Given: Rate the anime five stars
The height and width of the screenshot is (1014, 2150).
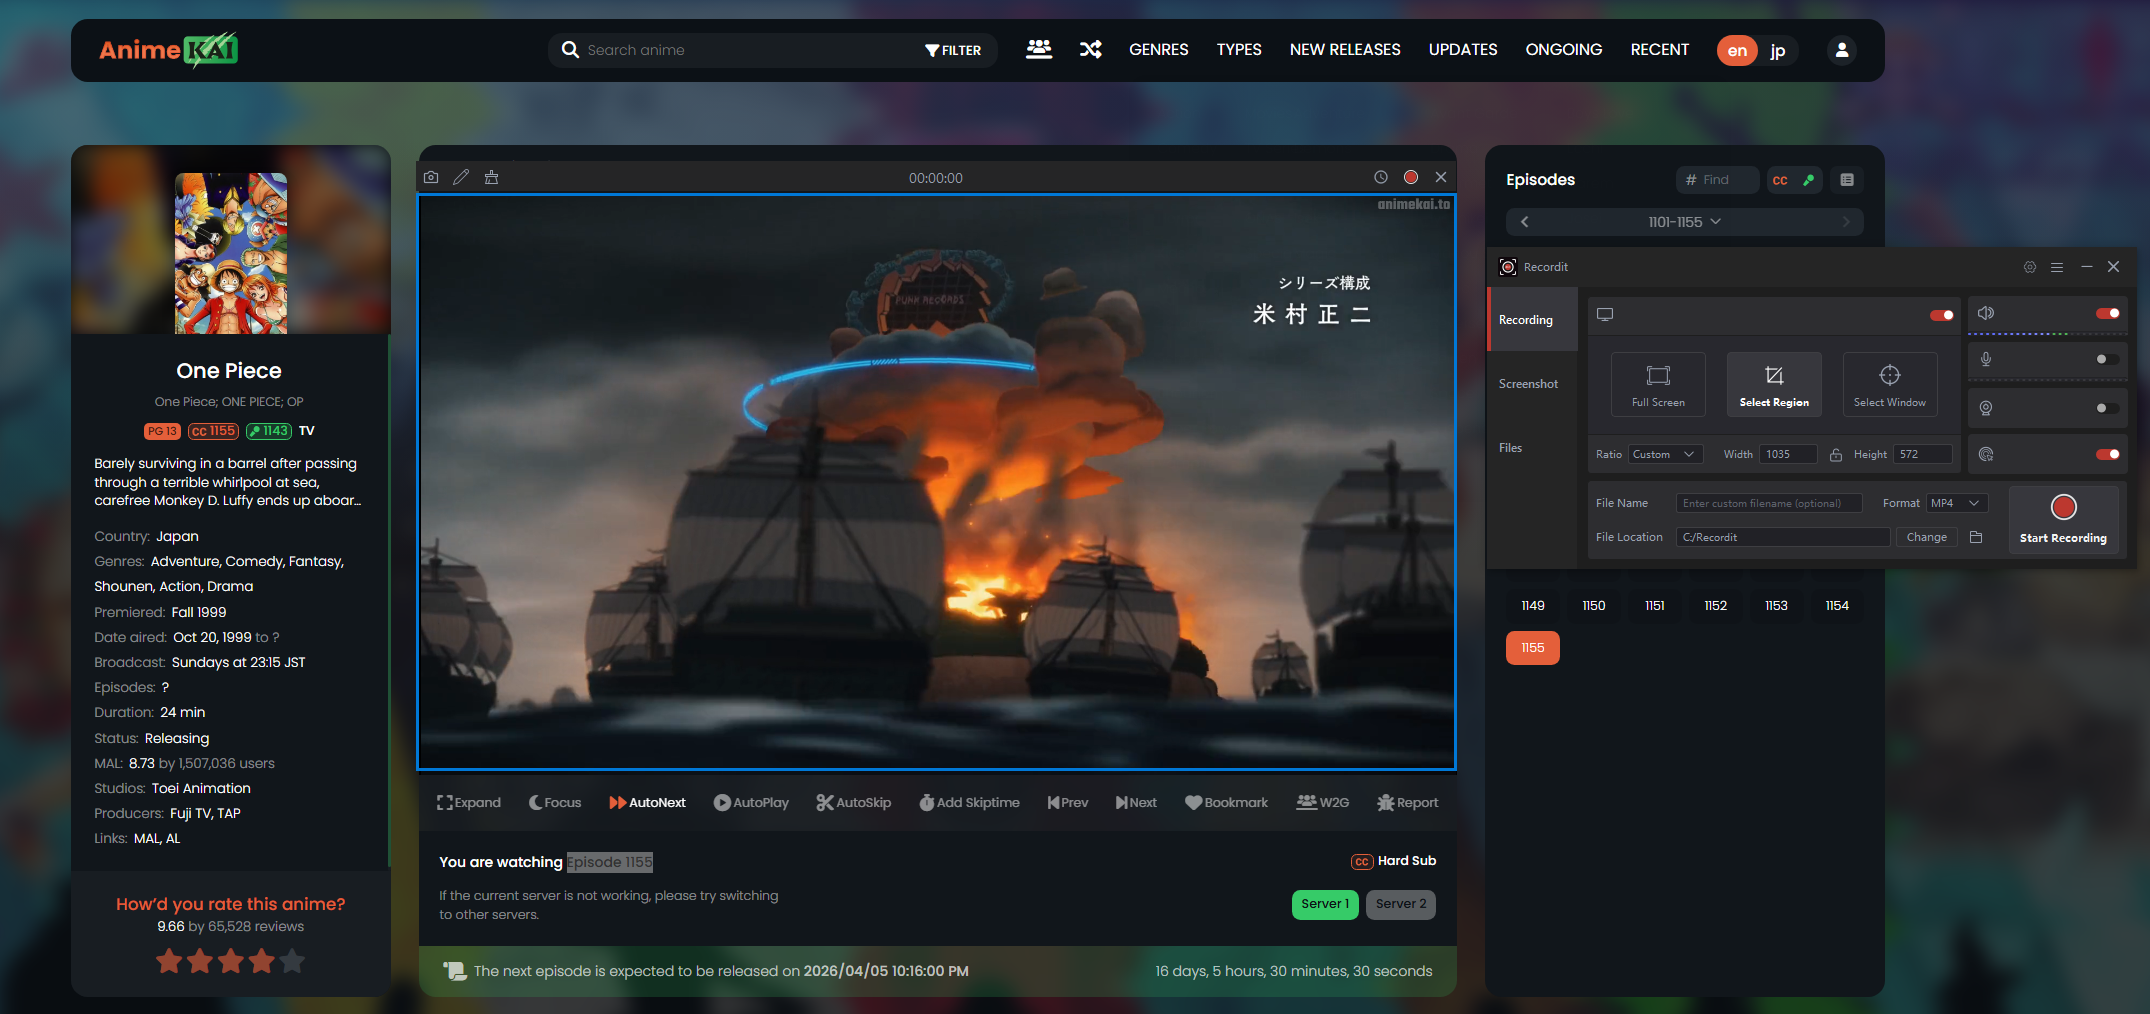Looking at the screenshot, I should pyautogui.click(x=292, y=961).
